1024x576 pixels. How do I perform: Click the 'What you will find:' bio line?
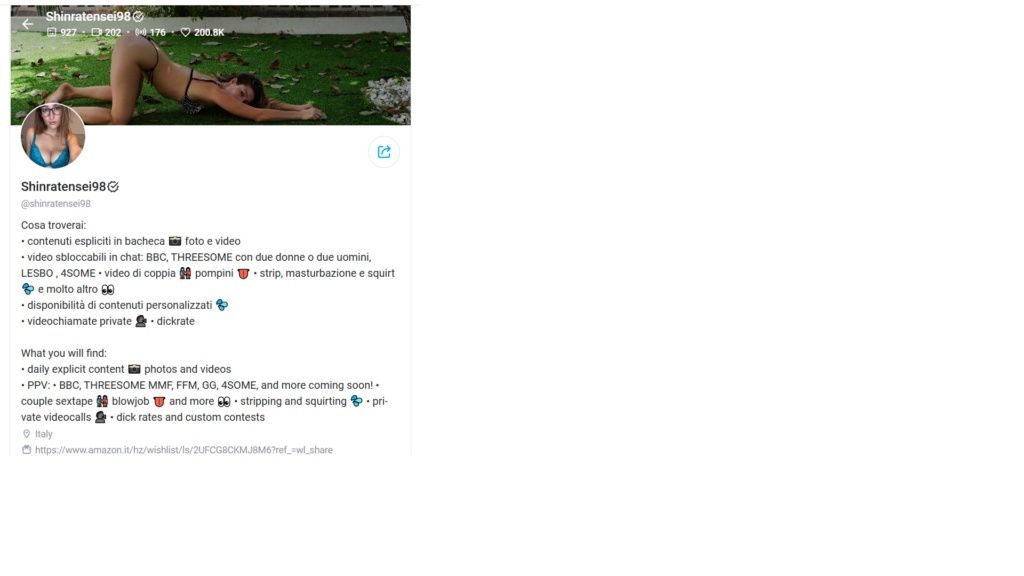click(x=63, y=353)
